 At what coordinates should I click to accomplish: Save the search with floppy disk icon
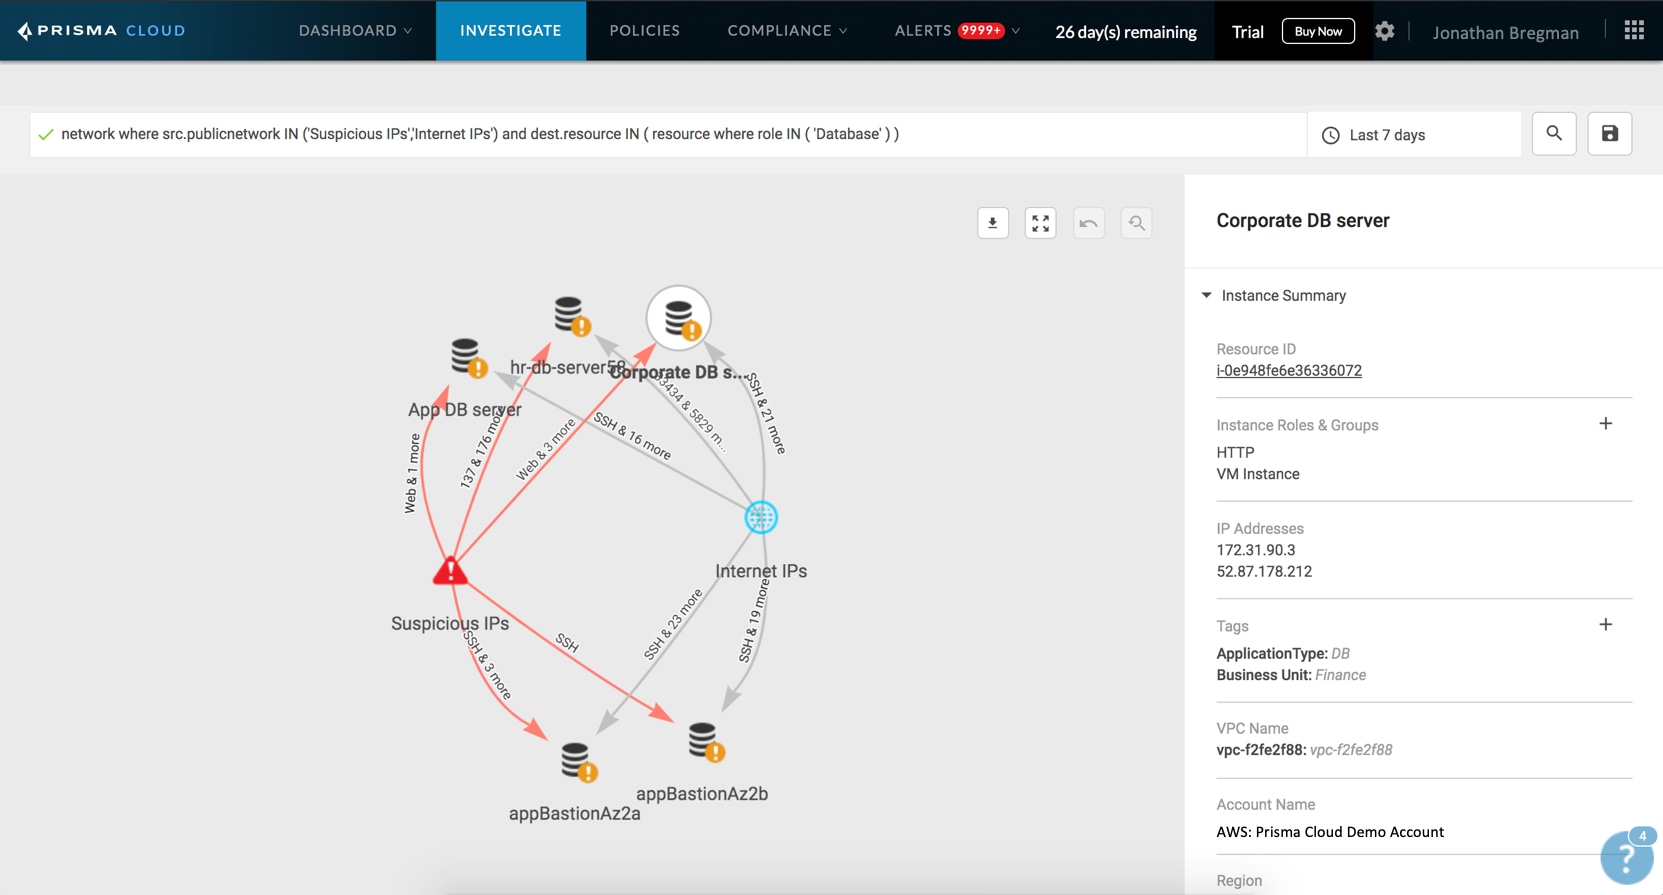coord(1609,134)
